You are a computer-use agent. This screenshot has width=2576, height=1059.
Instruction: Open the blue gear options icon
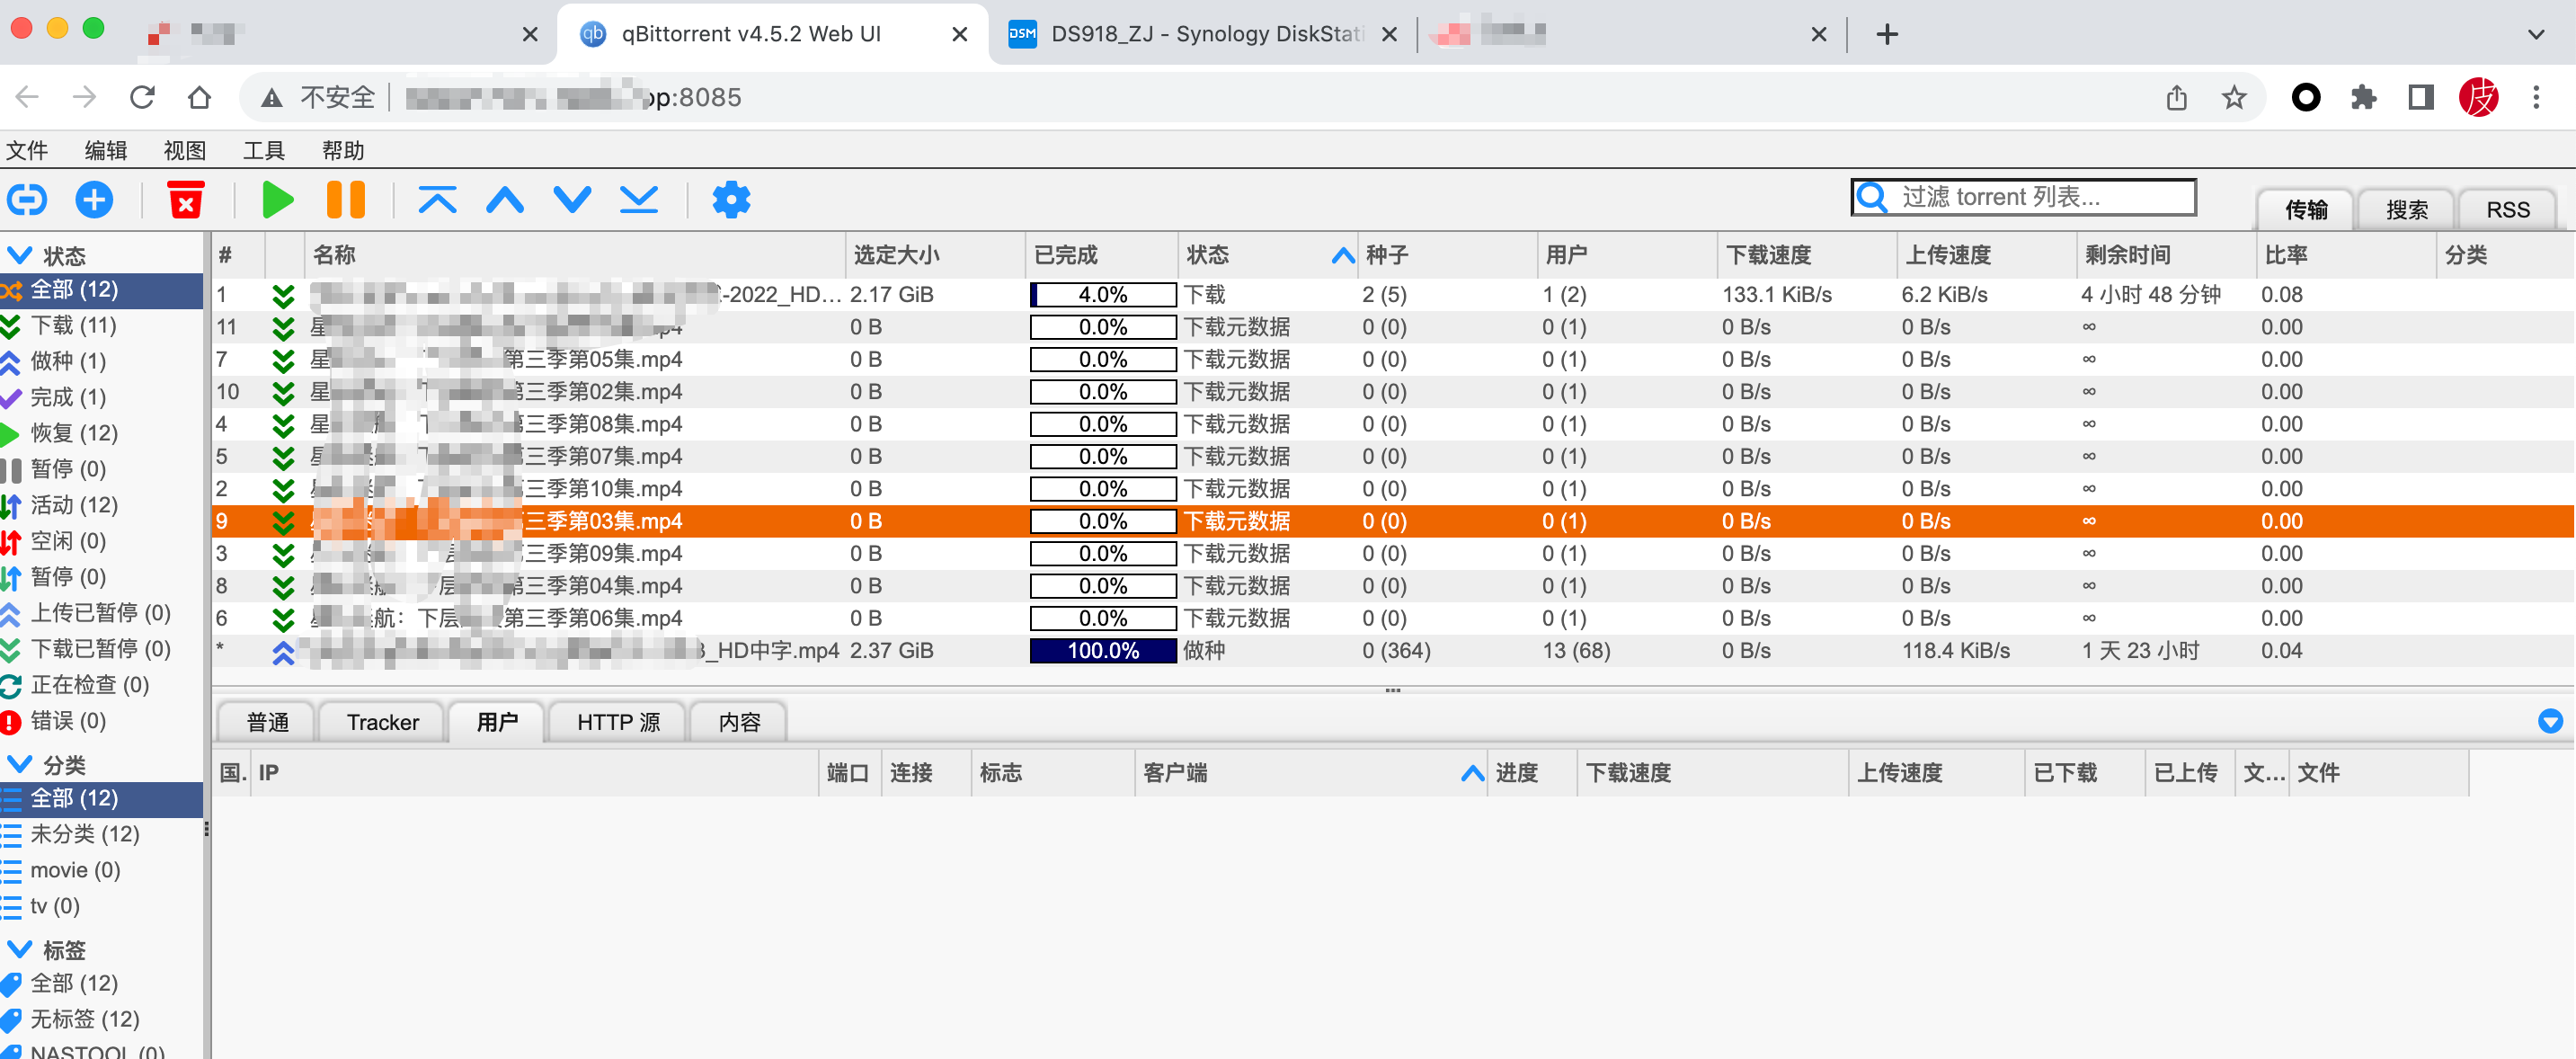pyautogui.click(x=731, y=200)
